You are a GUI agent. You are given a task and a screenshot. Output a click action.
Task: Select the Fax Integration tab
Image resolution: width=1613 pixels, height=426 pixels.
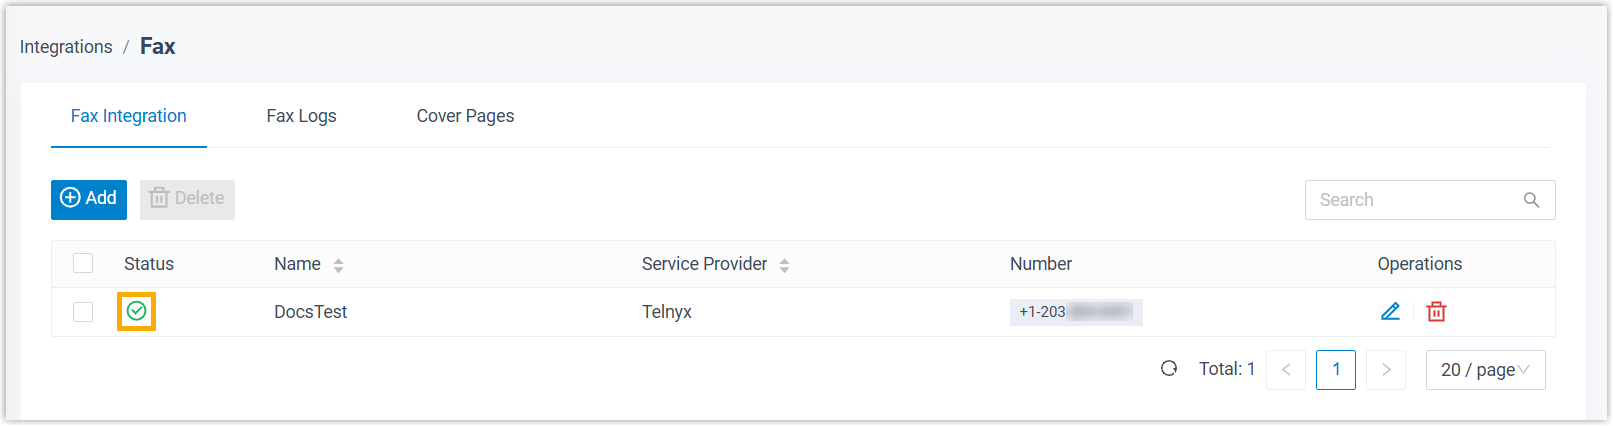(129, 116)
